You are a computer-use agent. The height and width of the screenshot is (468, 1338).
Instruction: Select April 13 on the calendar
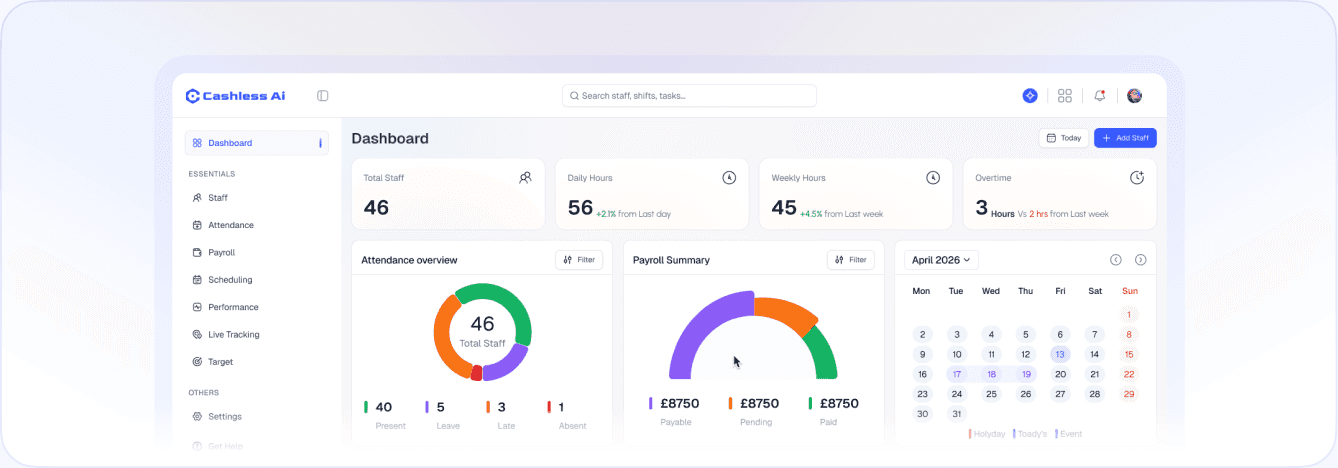(1060, 354)
